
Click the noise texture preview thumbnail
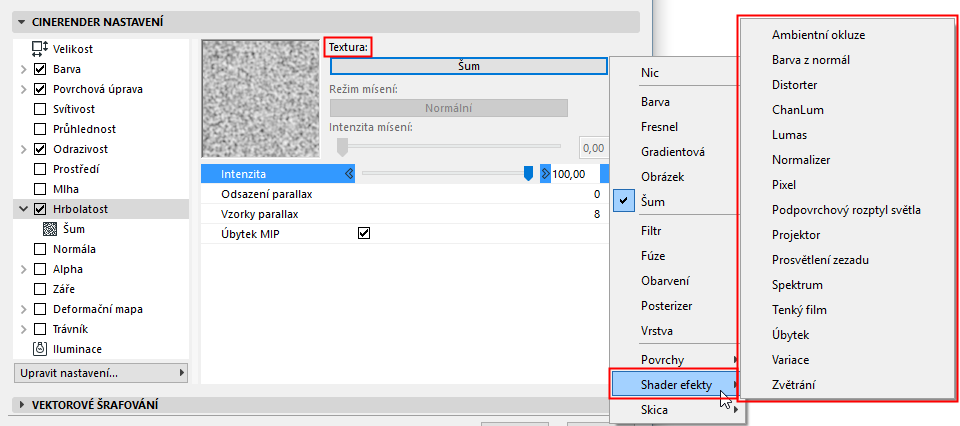point(261,98)
